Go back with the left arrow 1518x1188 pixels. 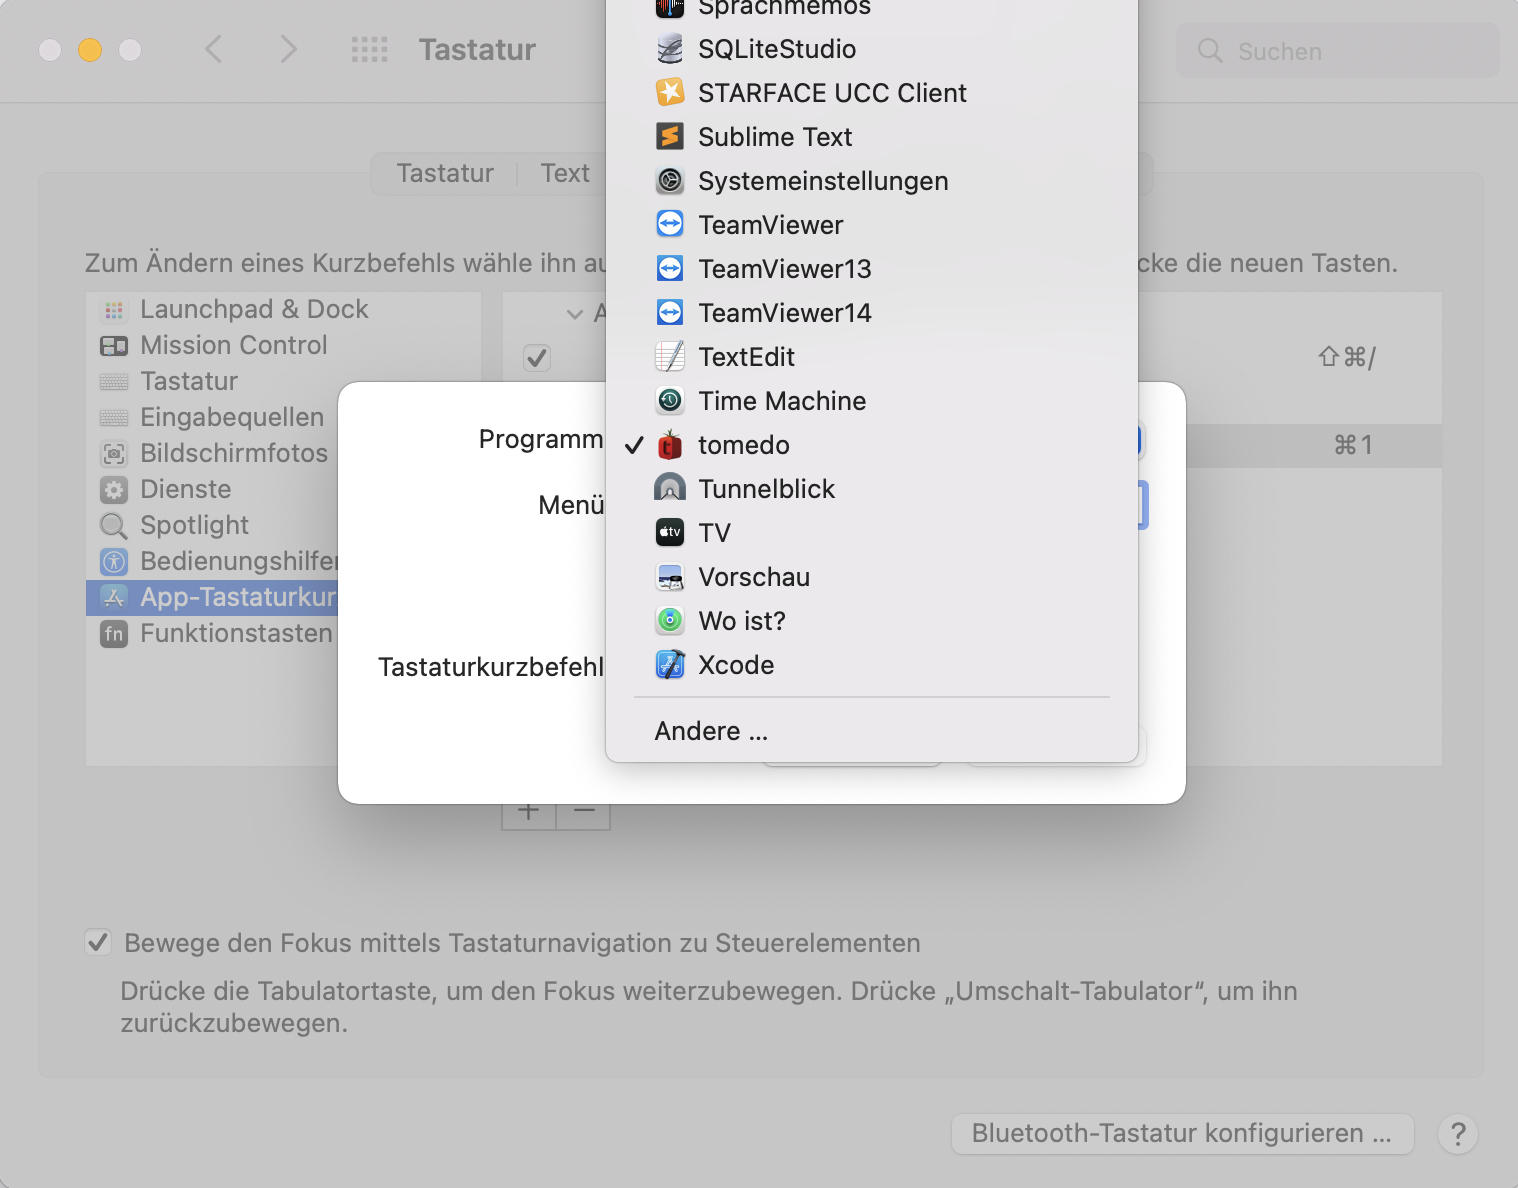[x=213, y=49]
